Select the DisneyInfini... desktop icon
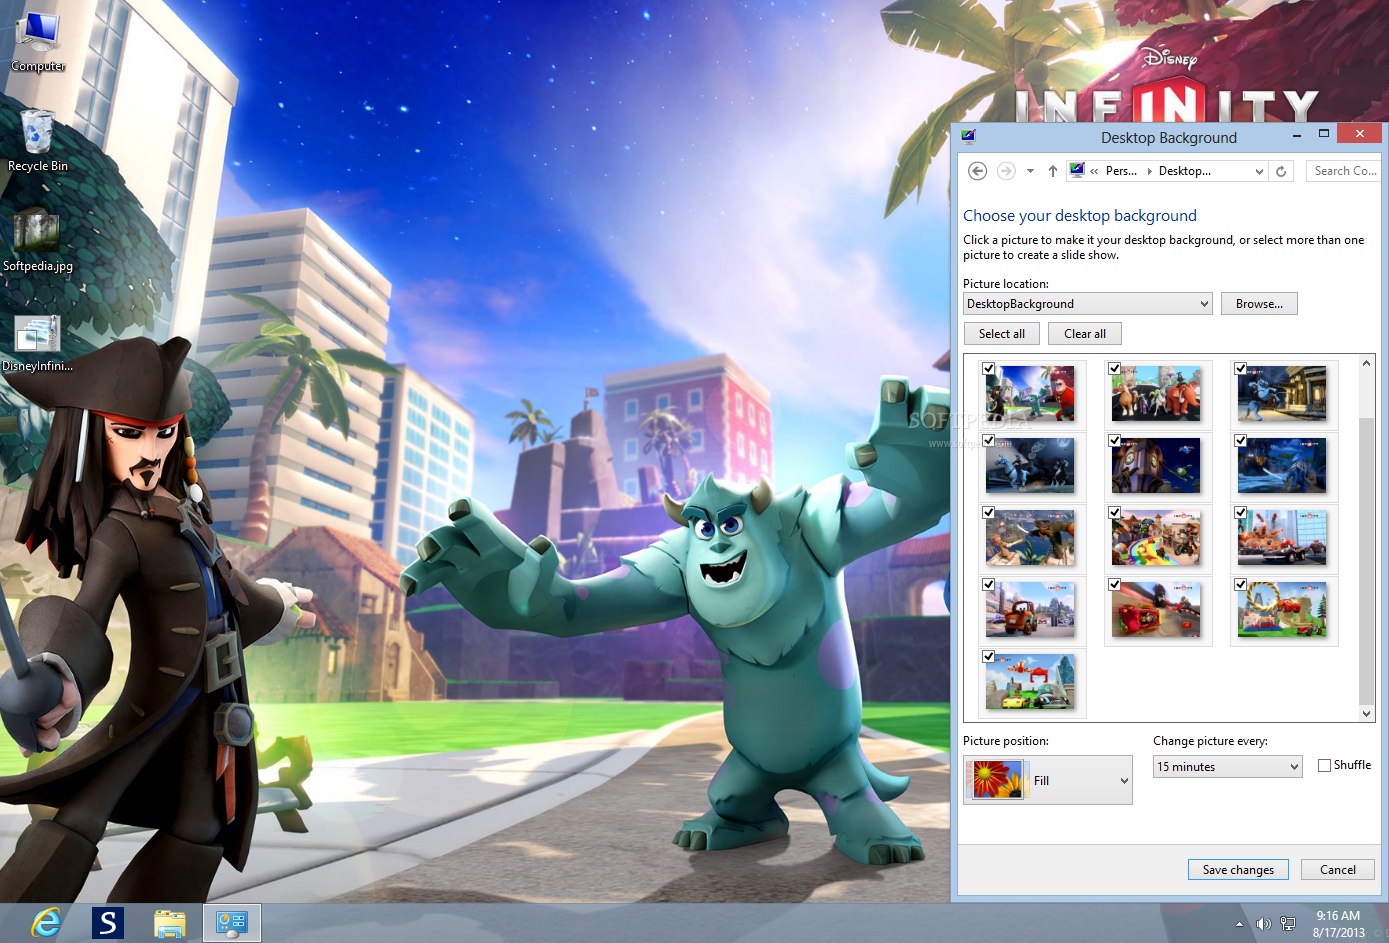Image resolution: width=1389 pixels, height=943 pixels. tap(38, 343)
